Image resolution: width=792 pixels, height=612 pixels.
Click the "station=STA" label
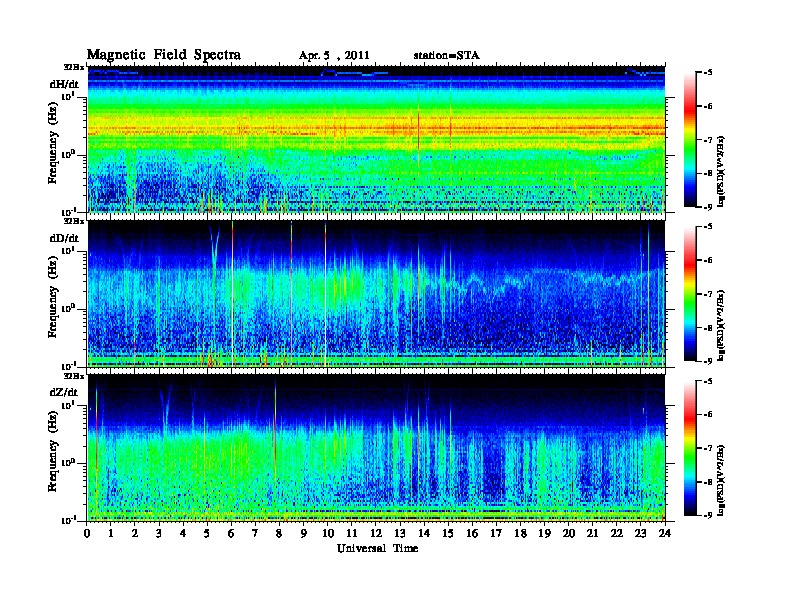point(447,56)
